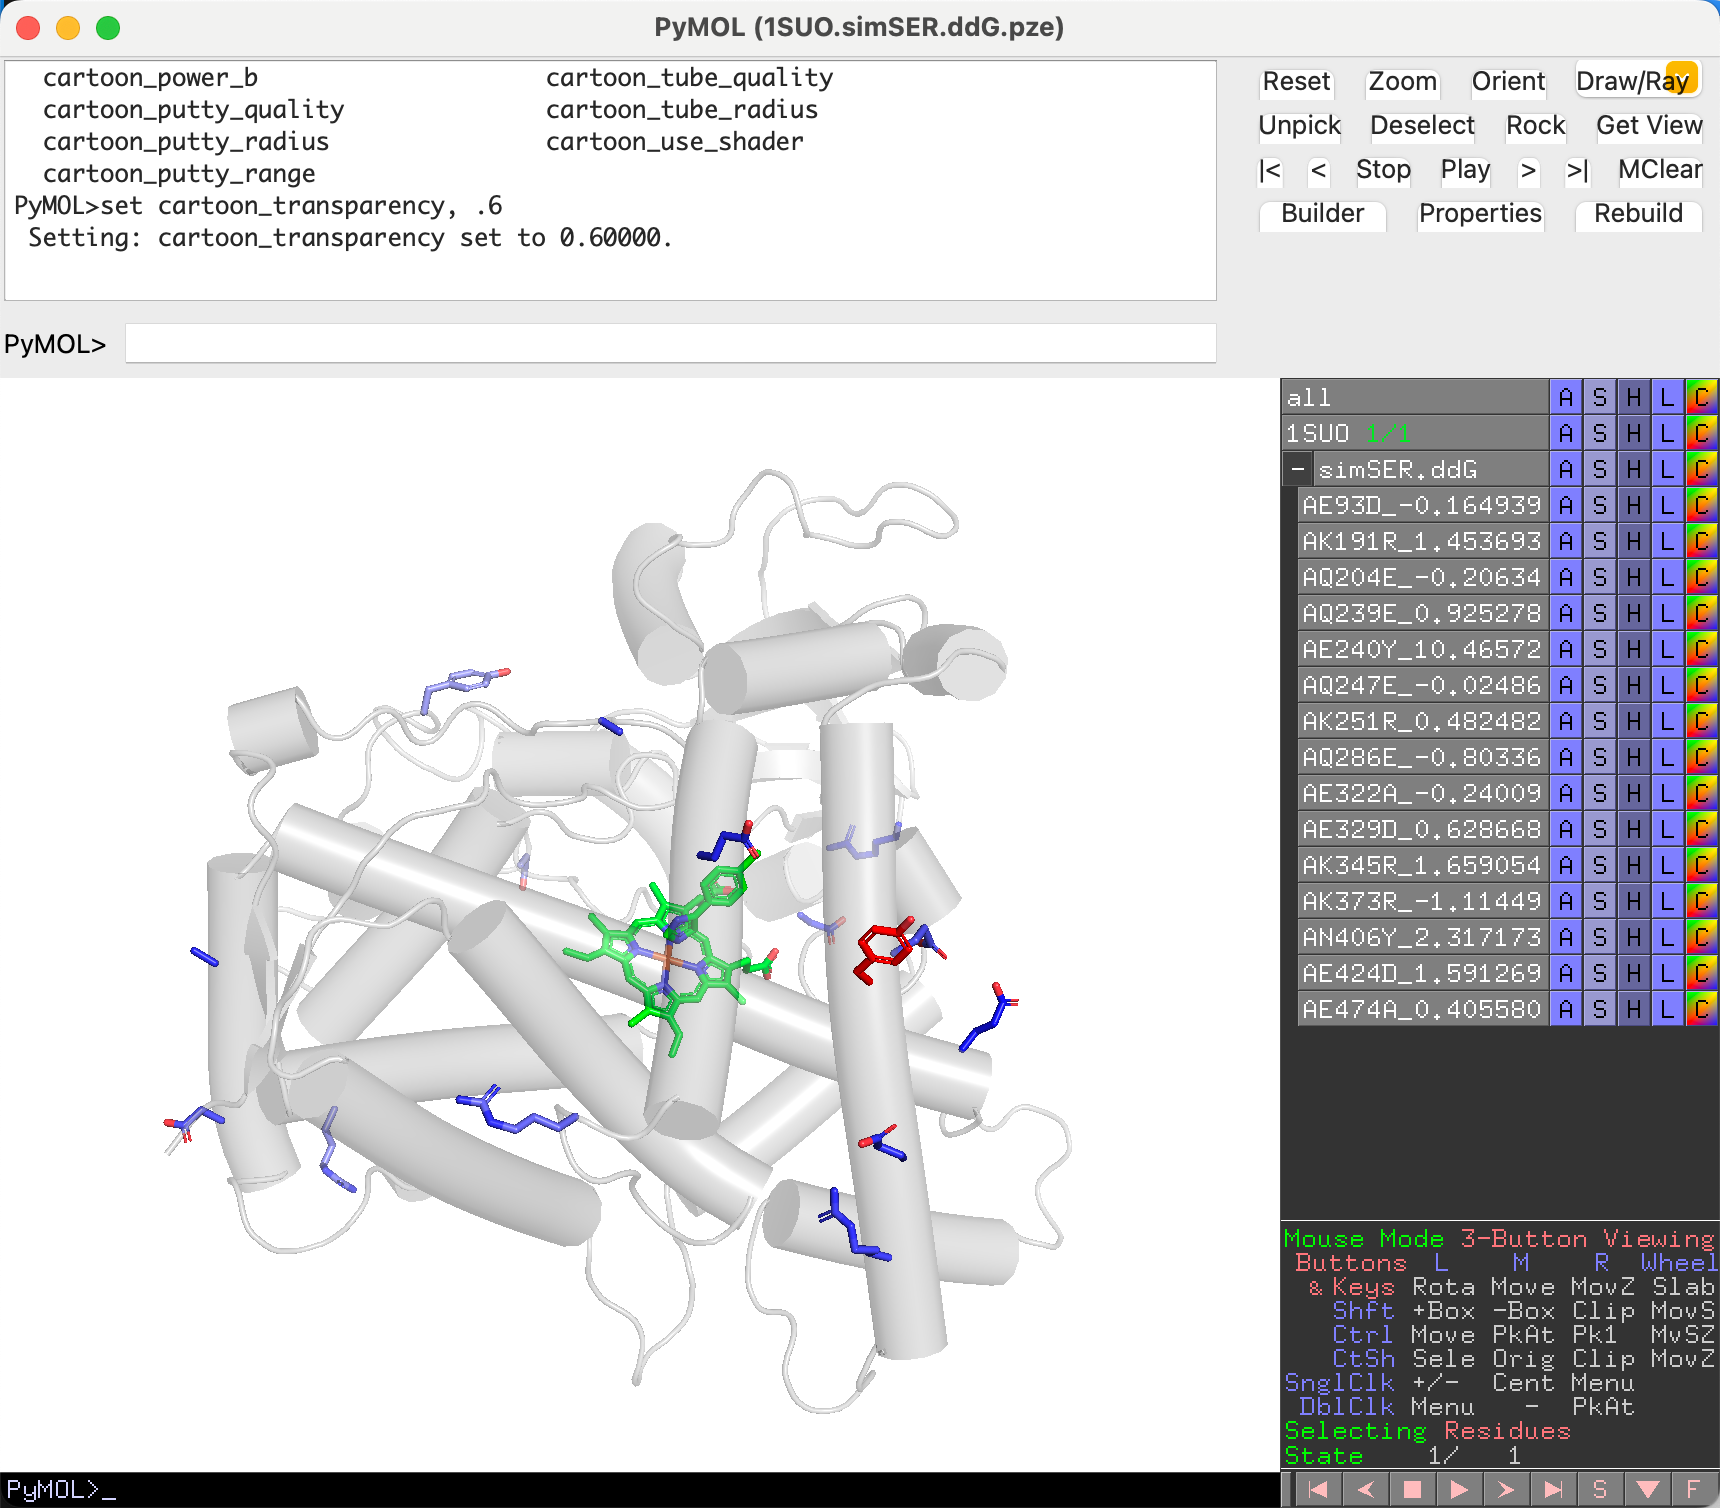Screen dimensions: 1720x1508
Task: Open the Action menu for the all object
Action: coord(1566,397)
